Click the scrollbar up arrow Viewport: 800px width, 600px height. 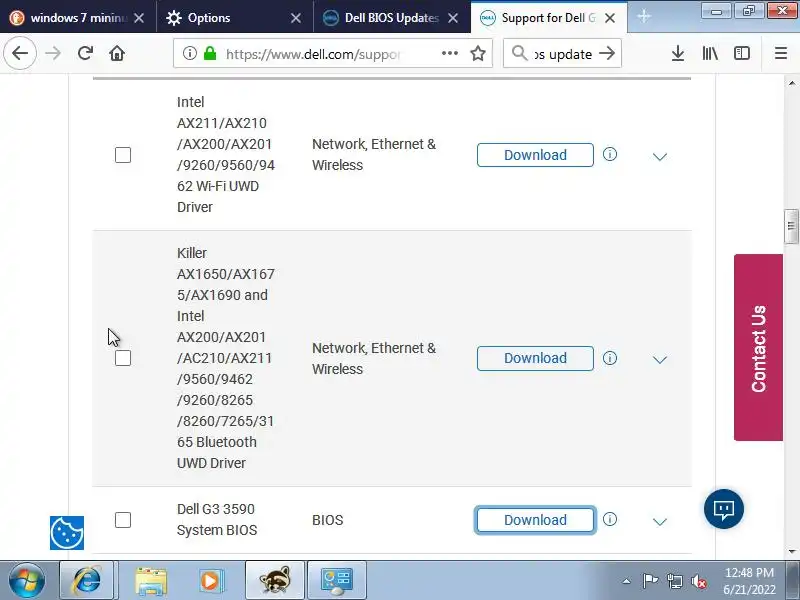pos(791,83)
